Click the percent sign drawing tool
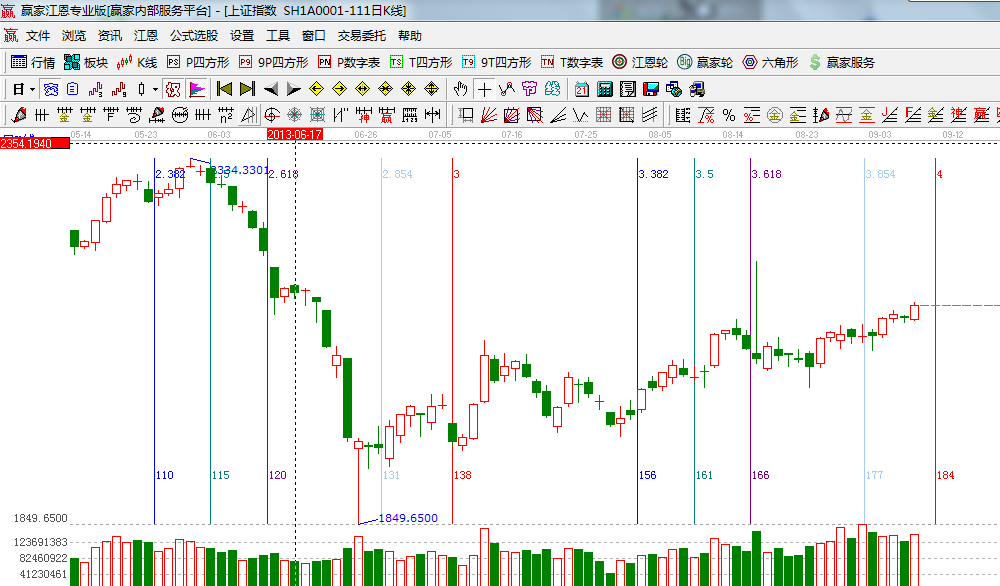The height and width of the screenshot is (586, 1000). 728,115
